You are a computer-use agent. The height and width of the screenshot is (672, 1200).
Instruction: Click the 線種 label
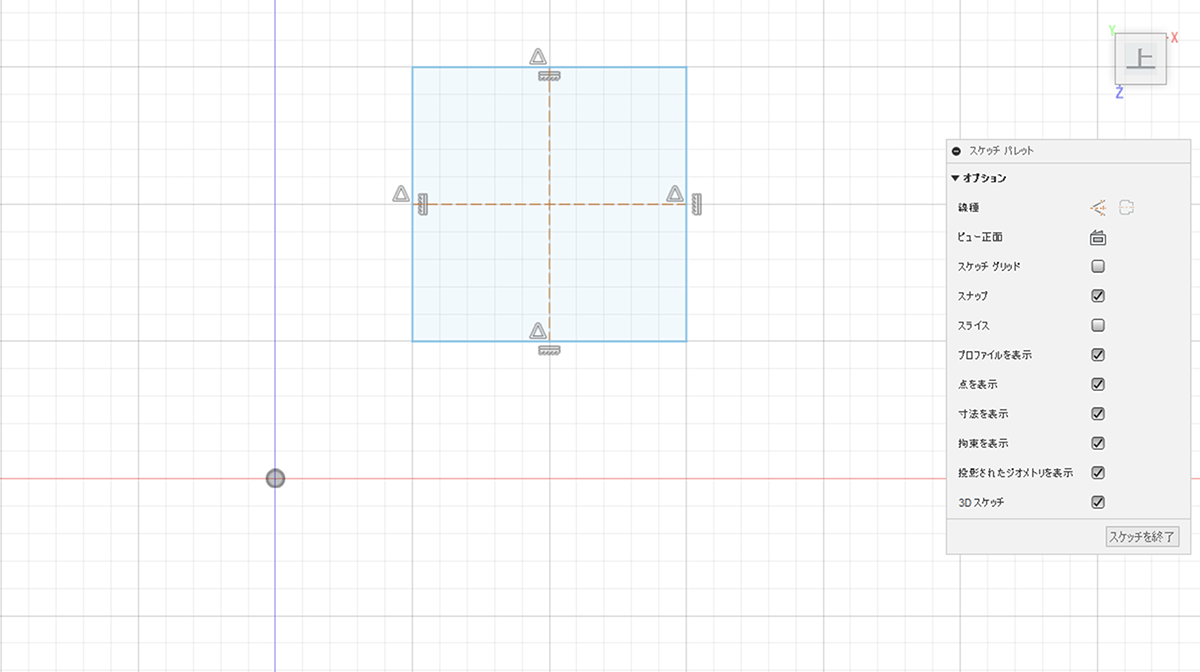(967, 208)
